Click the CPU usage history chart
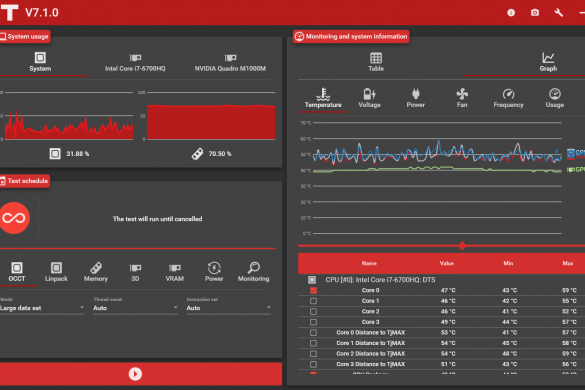585x390 pixels. click(x=69, y=116)
